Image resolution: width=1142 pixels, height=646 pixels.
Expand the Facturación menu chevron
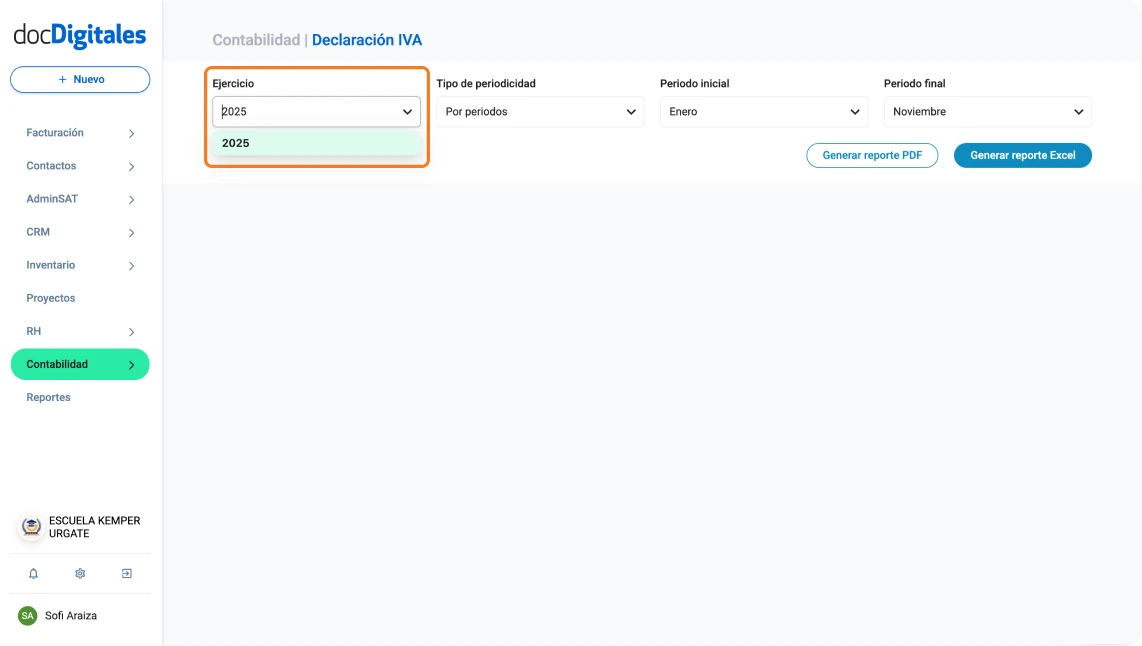point(131,134)
